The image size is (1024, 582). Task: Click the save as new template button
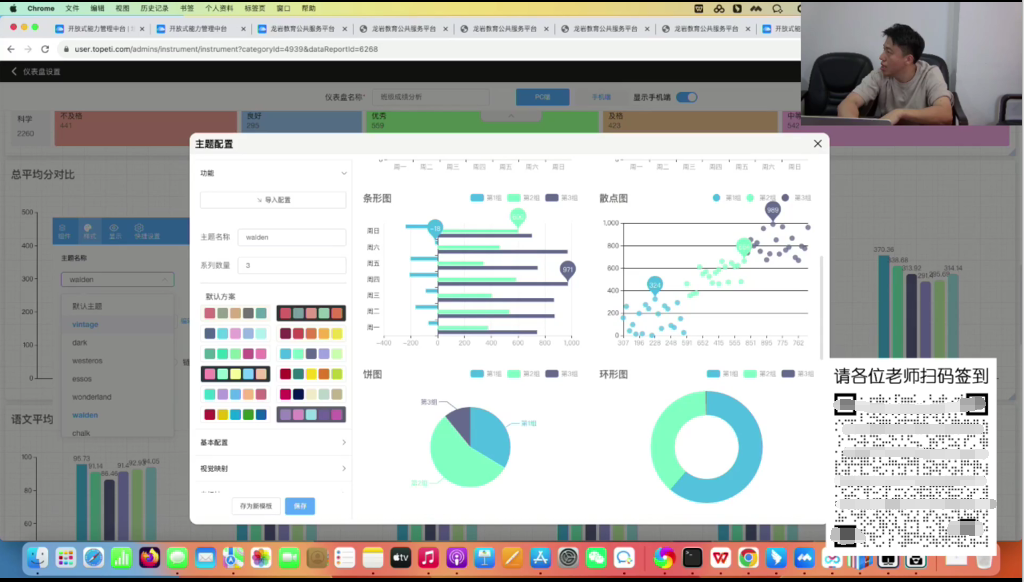pos(256,506)
